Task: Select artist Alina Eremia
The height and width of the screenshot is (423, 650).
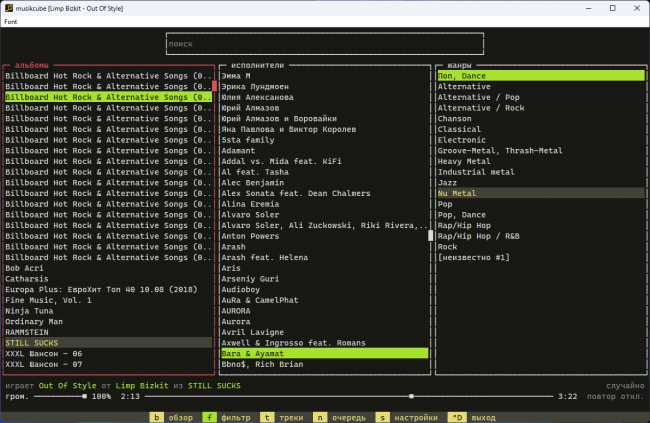Action: point(325,204)
